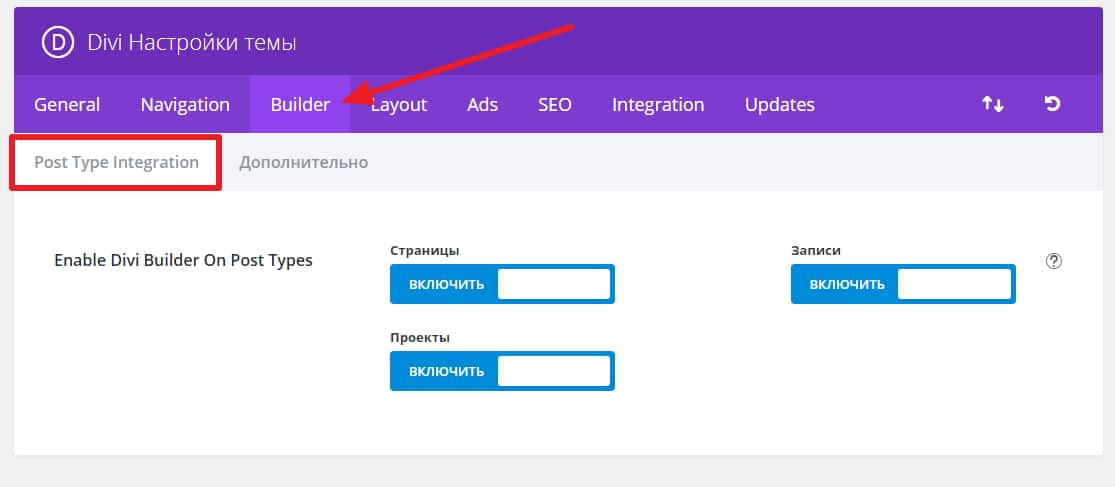Select the Post Type Integration sub-tab
Image resolution: width=1115 pixels, height=487 pixels.
pos(116,162)
